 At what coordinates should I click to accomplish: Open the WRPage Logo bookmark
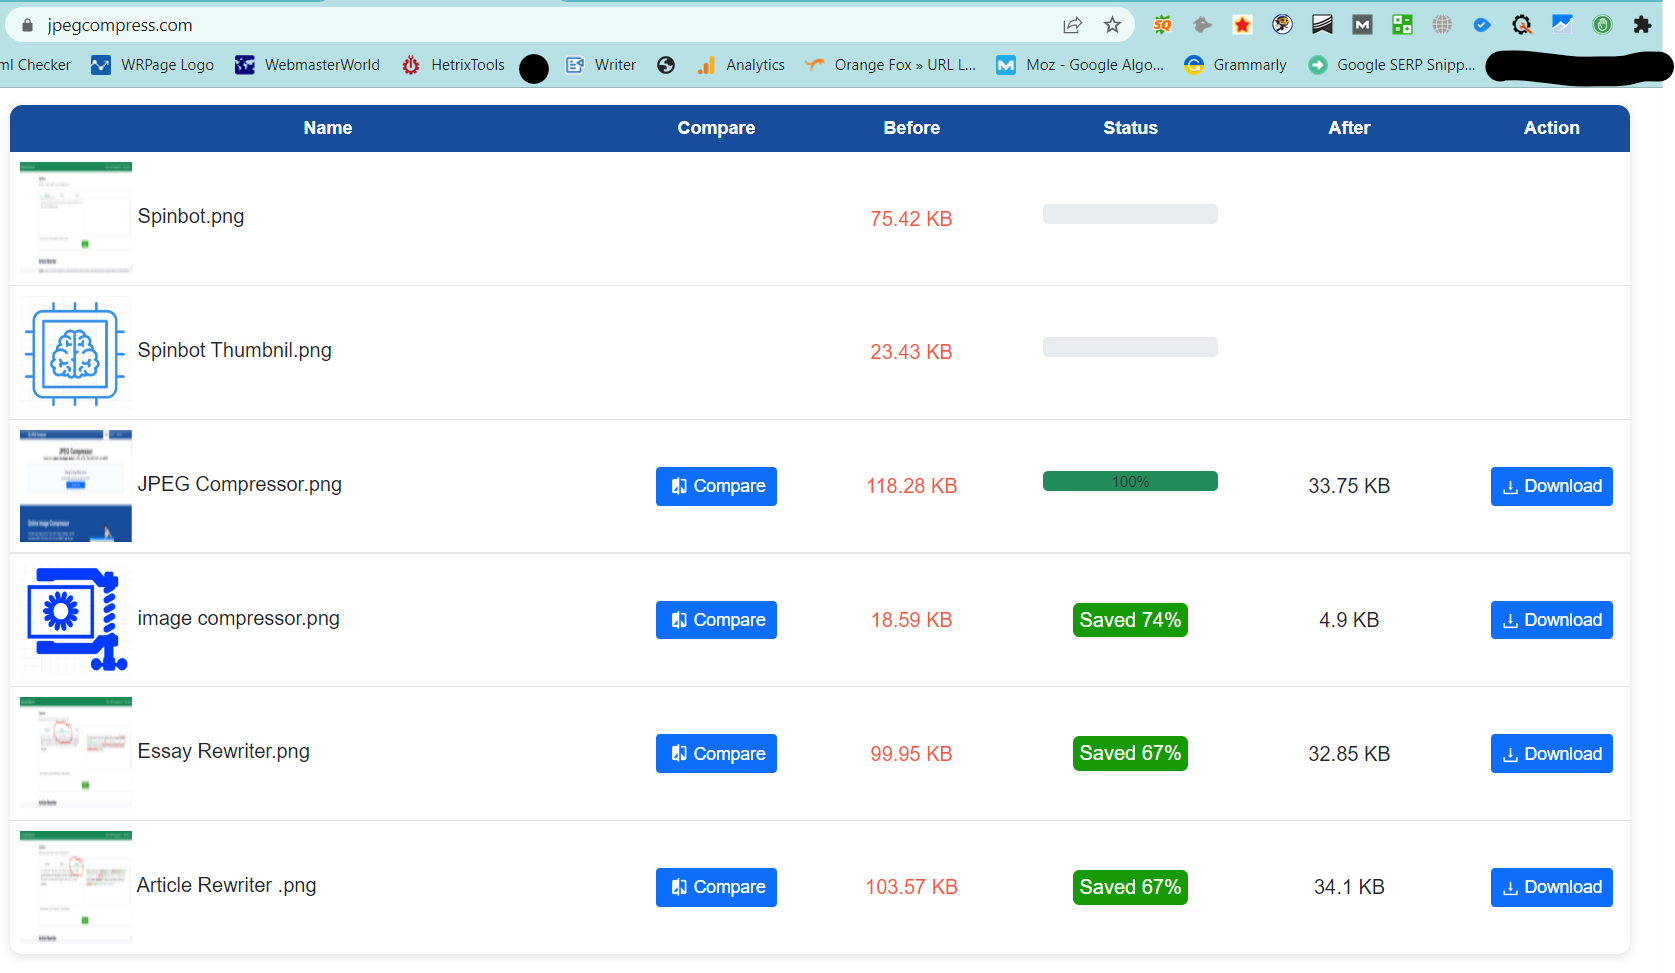coord(152,65)
